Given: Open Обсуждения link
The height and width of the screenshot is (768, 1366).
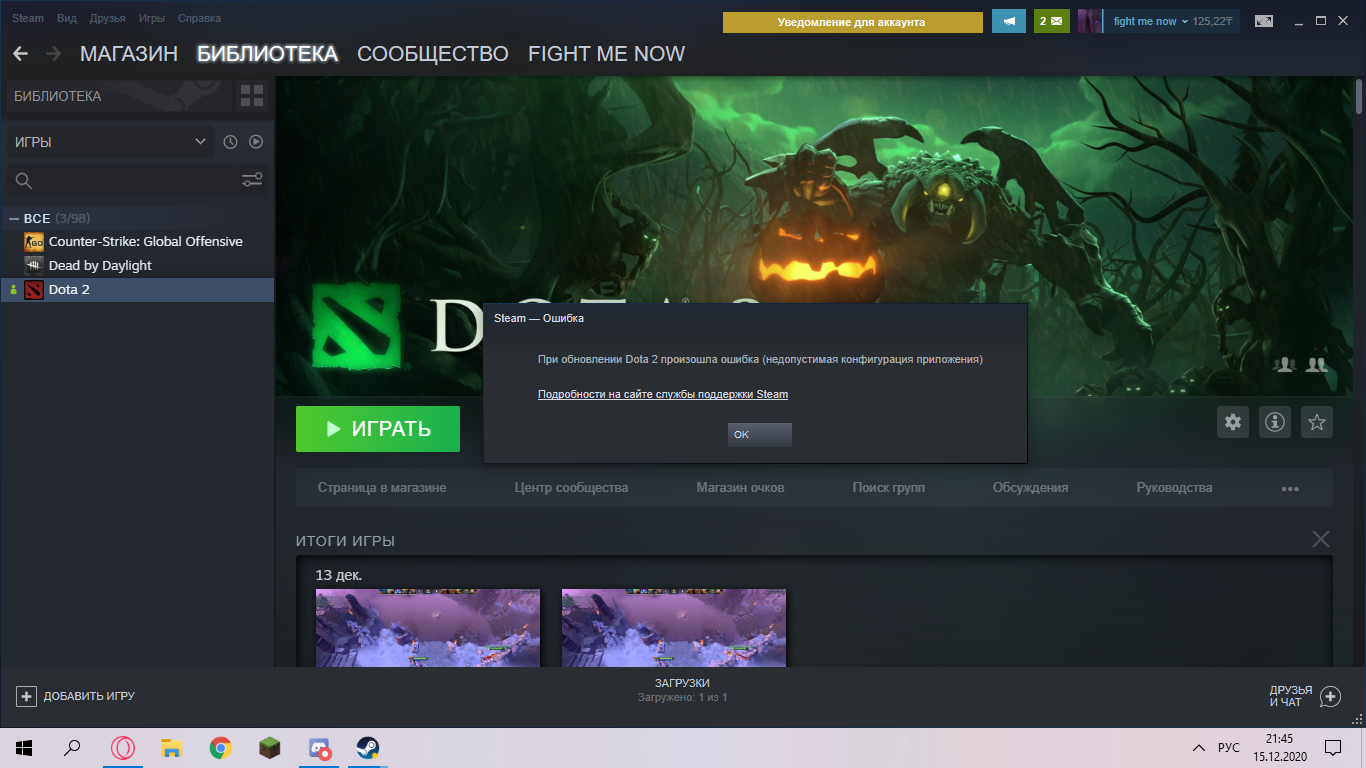Looking at the screenshot, I should click(x=1030, y=488).
